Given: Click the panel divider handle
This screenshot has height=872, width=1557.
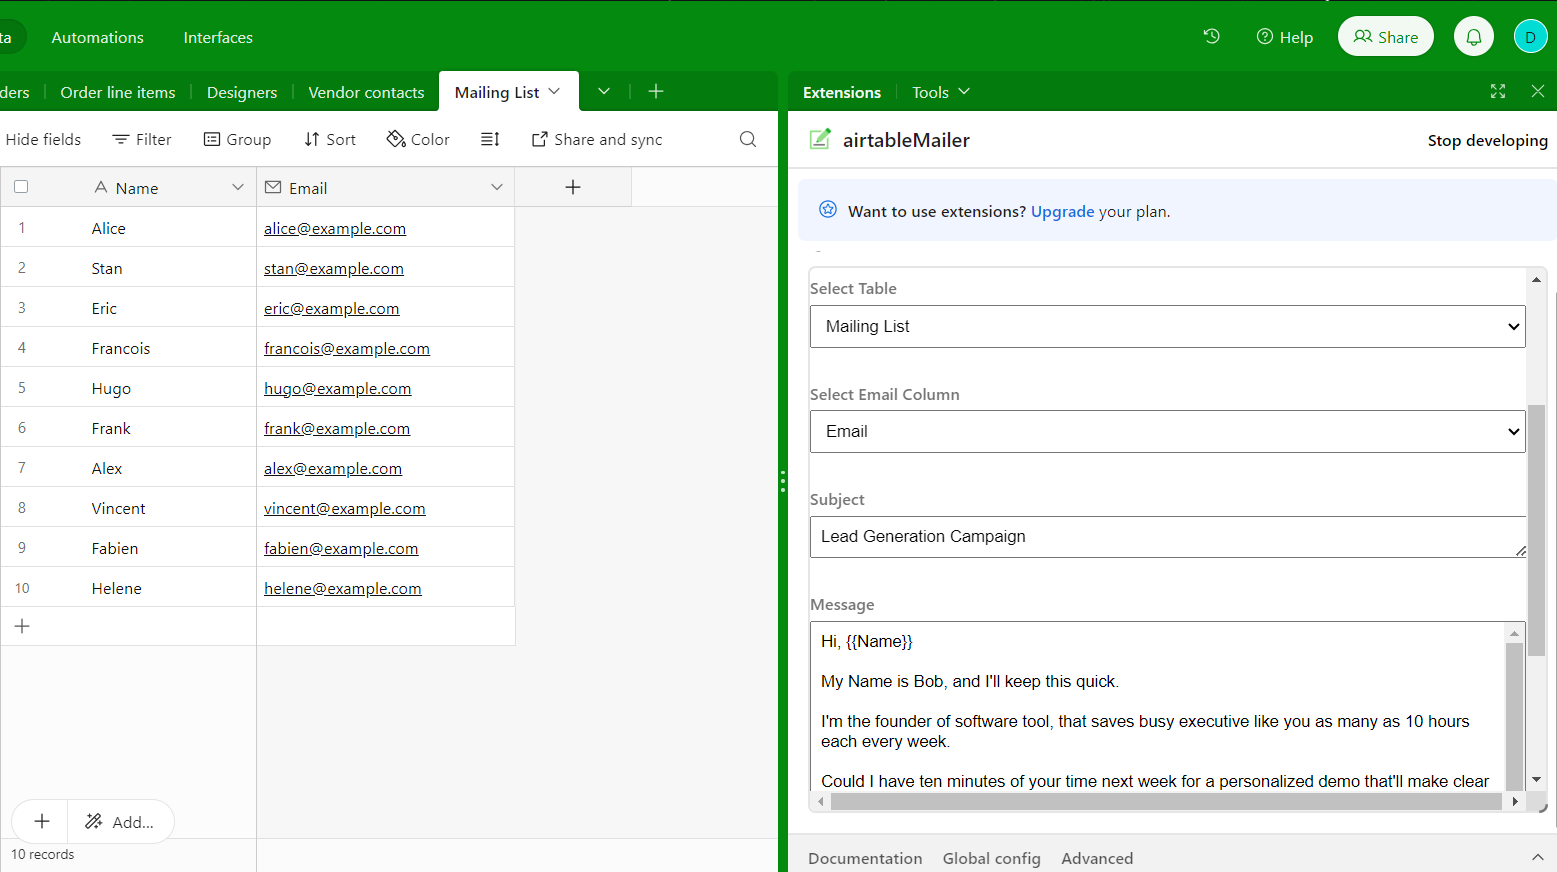Looking at the screenshot, I should (783, 481).
